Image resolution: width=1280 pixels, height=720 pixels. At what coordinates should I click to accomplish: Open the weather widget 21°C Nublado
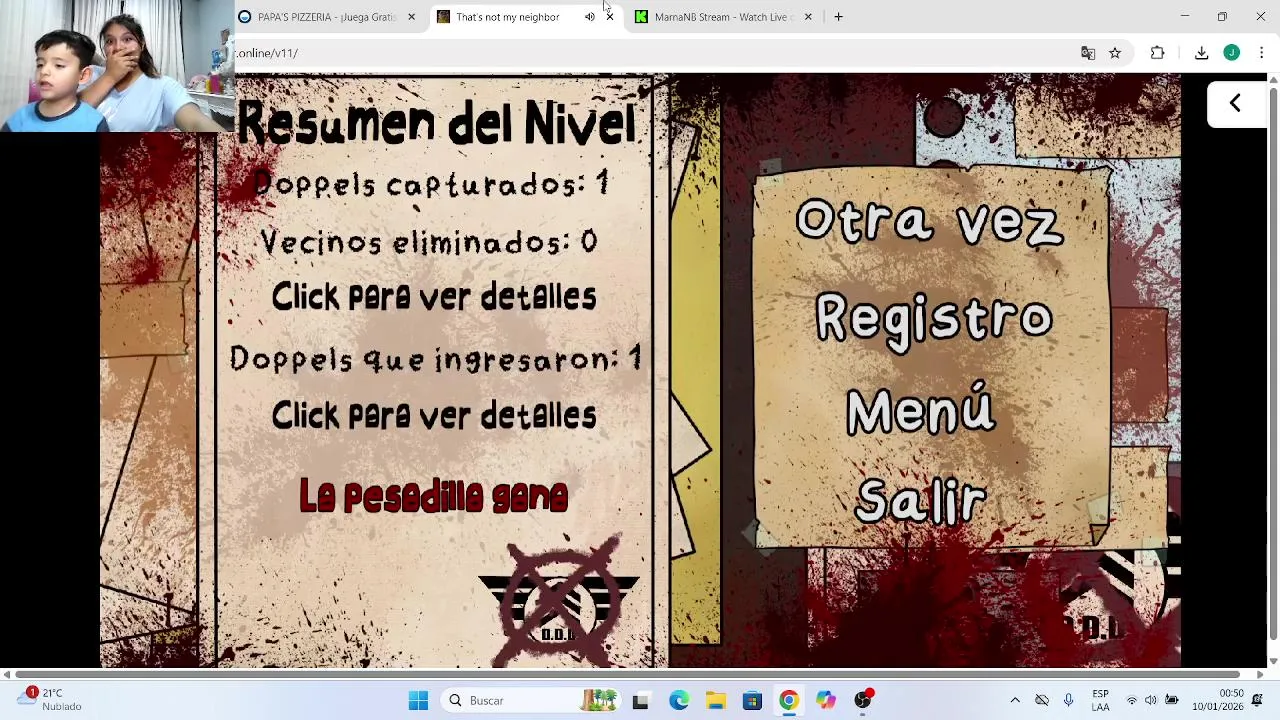click(50, 700)
